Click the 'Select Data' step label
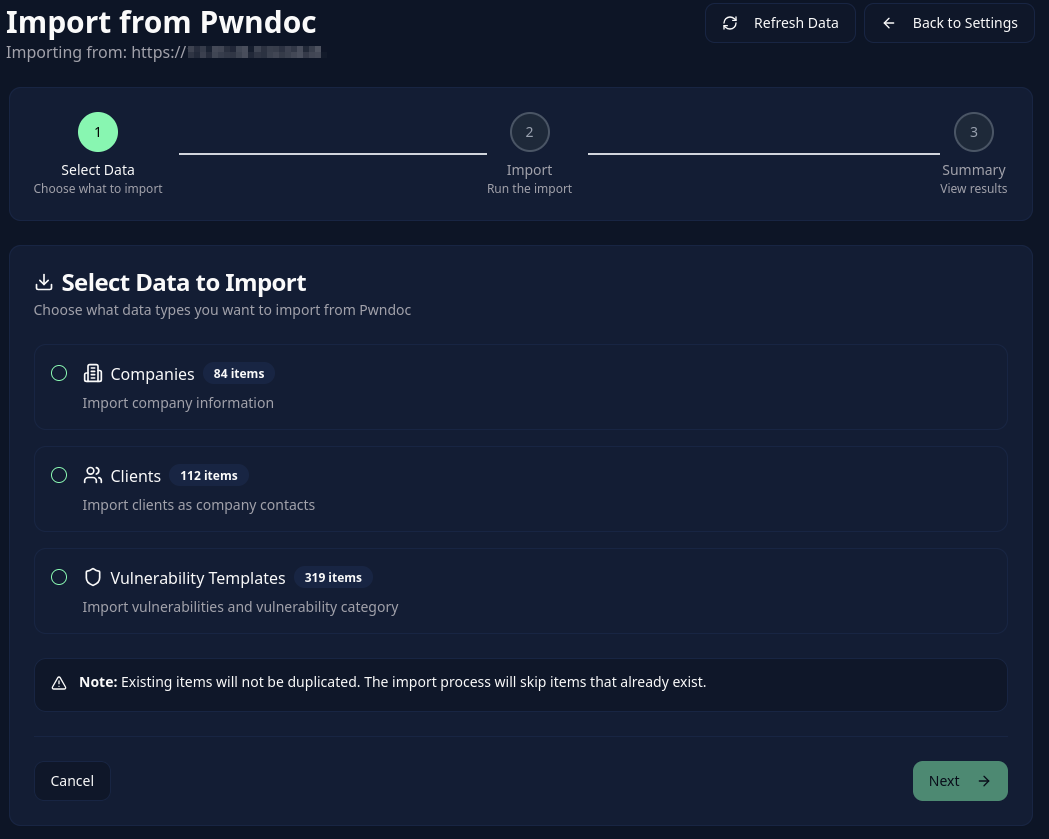The width and height of the screenshot is (1049, 839). 98,170
